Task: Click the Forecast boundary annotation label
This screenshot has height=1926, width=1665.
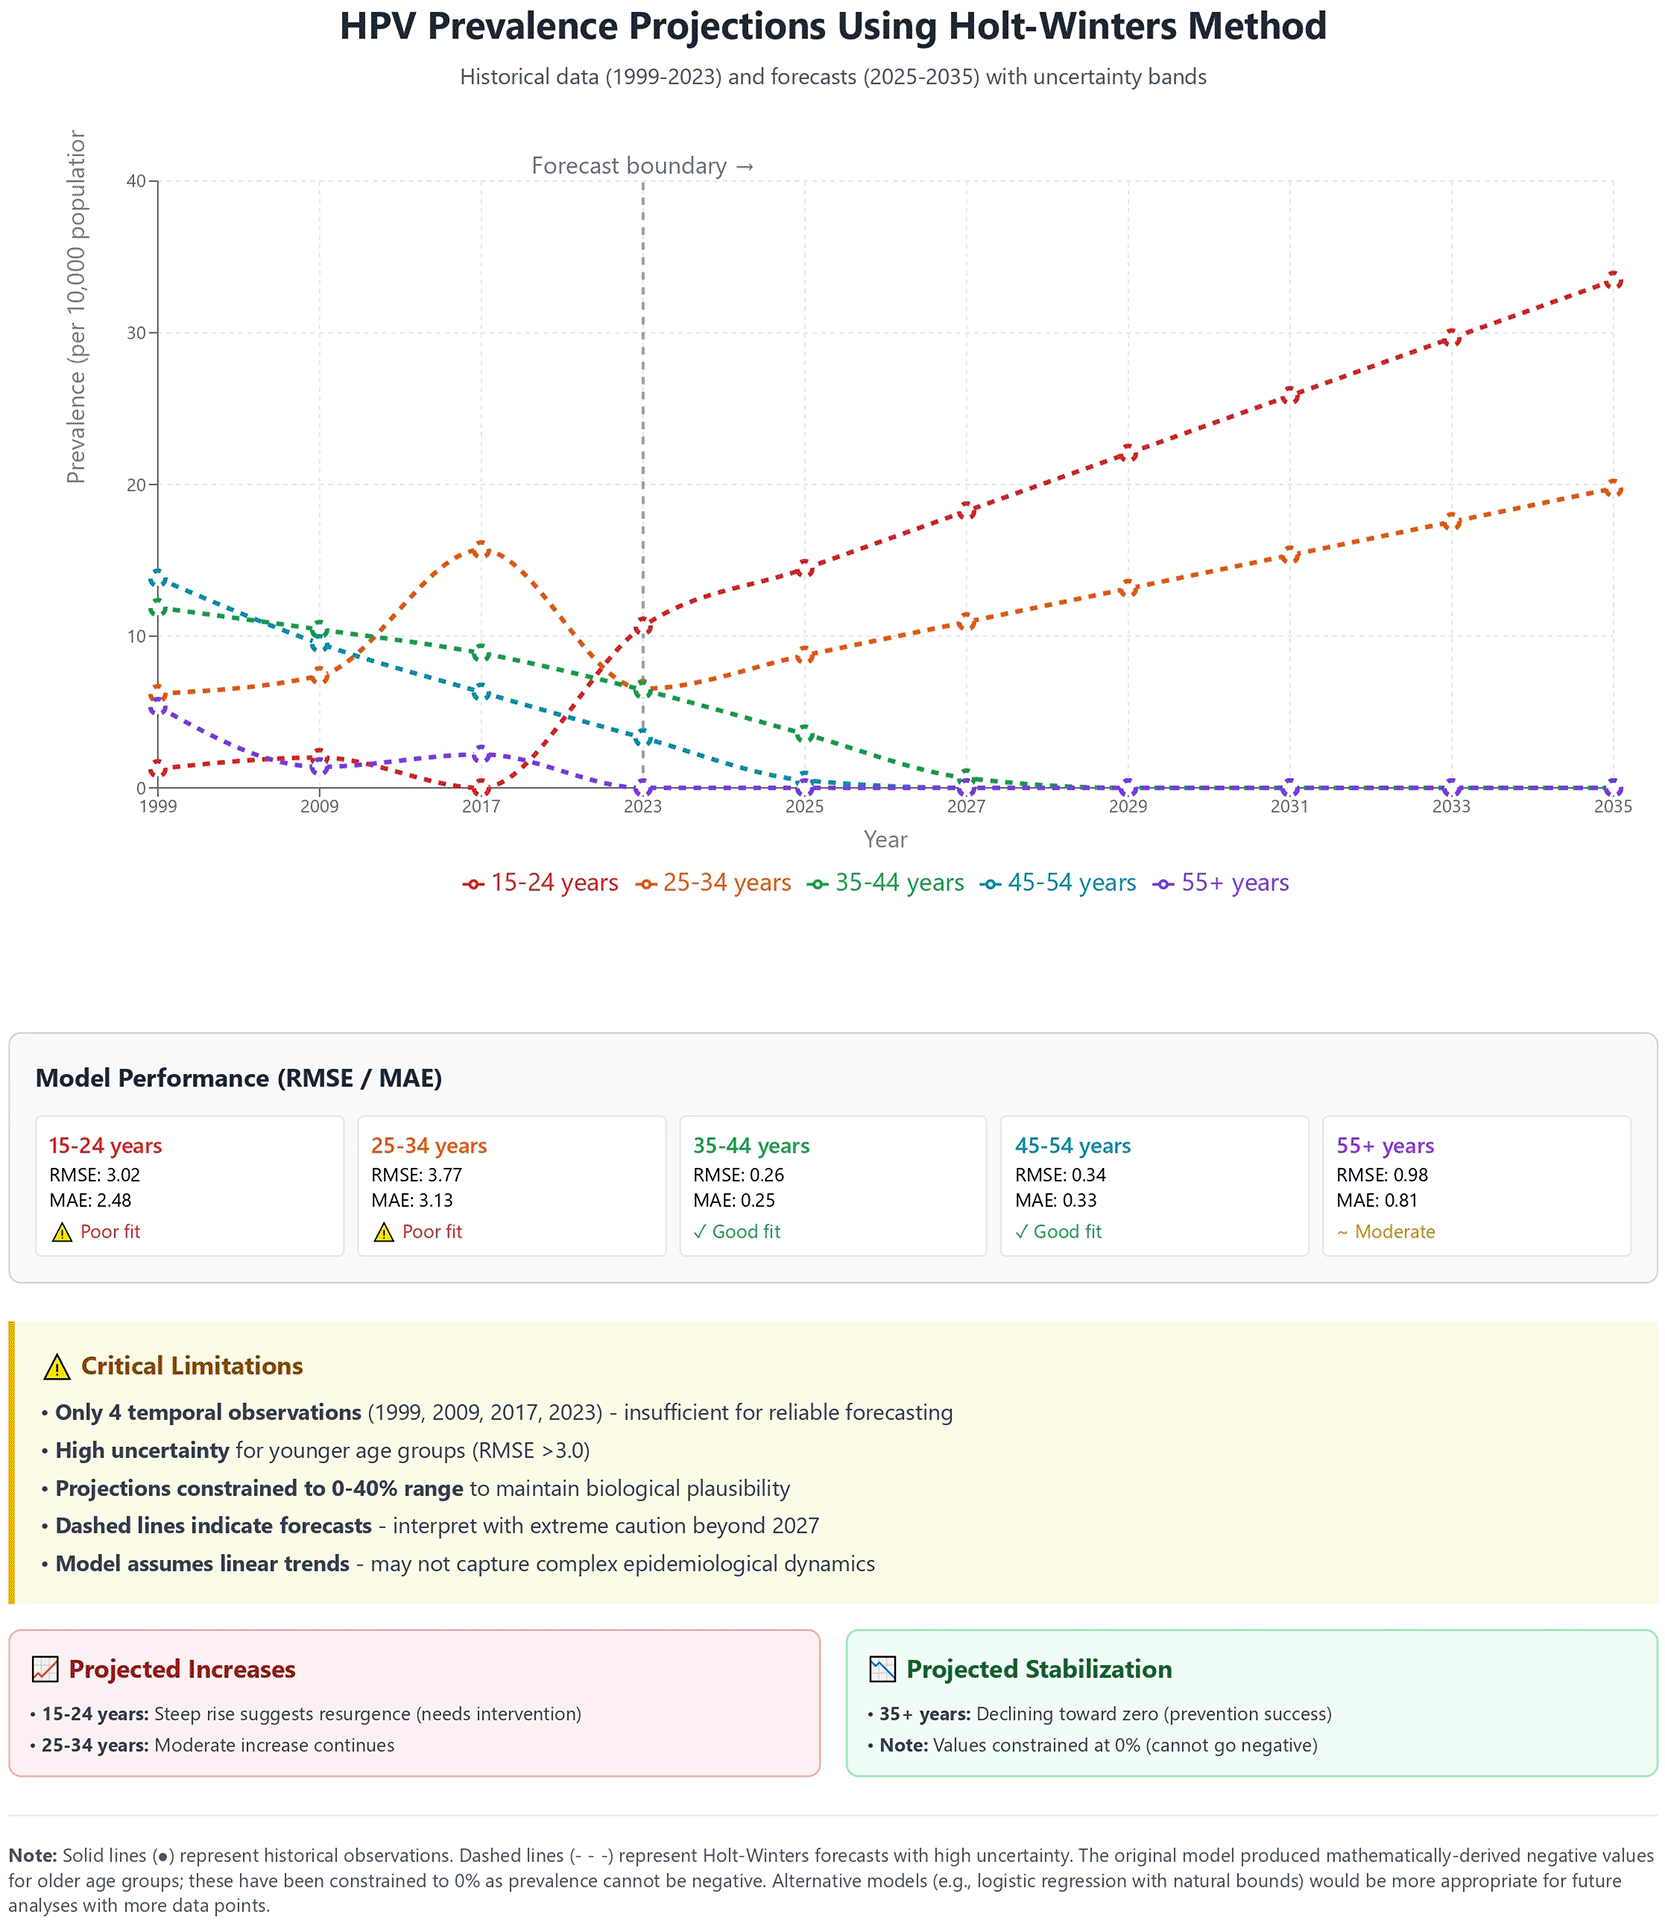Action: coord(642,166)
